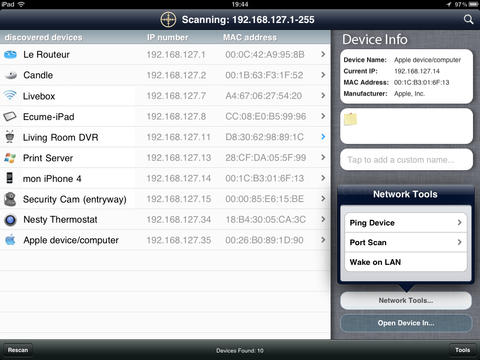The height and width of the screenshot is (360, 480).
Task: Tap the Wi-Fi icon beside Livebox
Action: coord(10,96)
